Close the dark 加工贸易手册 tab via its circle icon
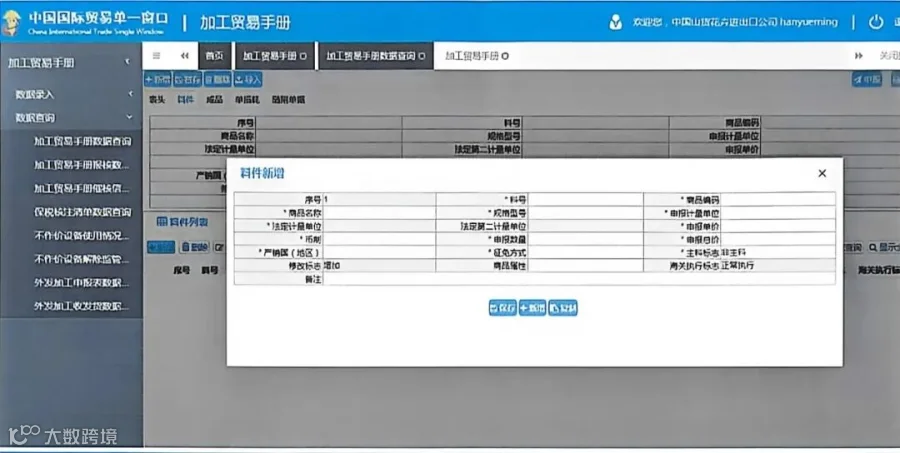Viewport: 900px width, 453px height. [303, 56]
